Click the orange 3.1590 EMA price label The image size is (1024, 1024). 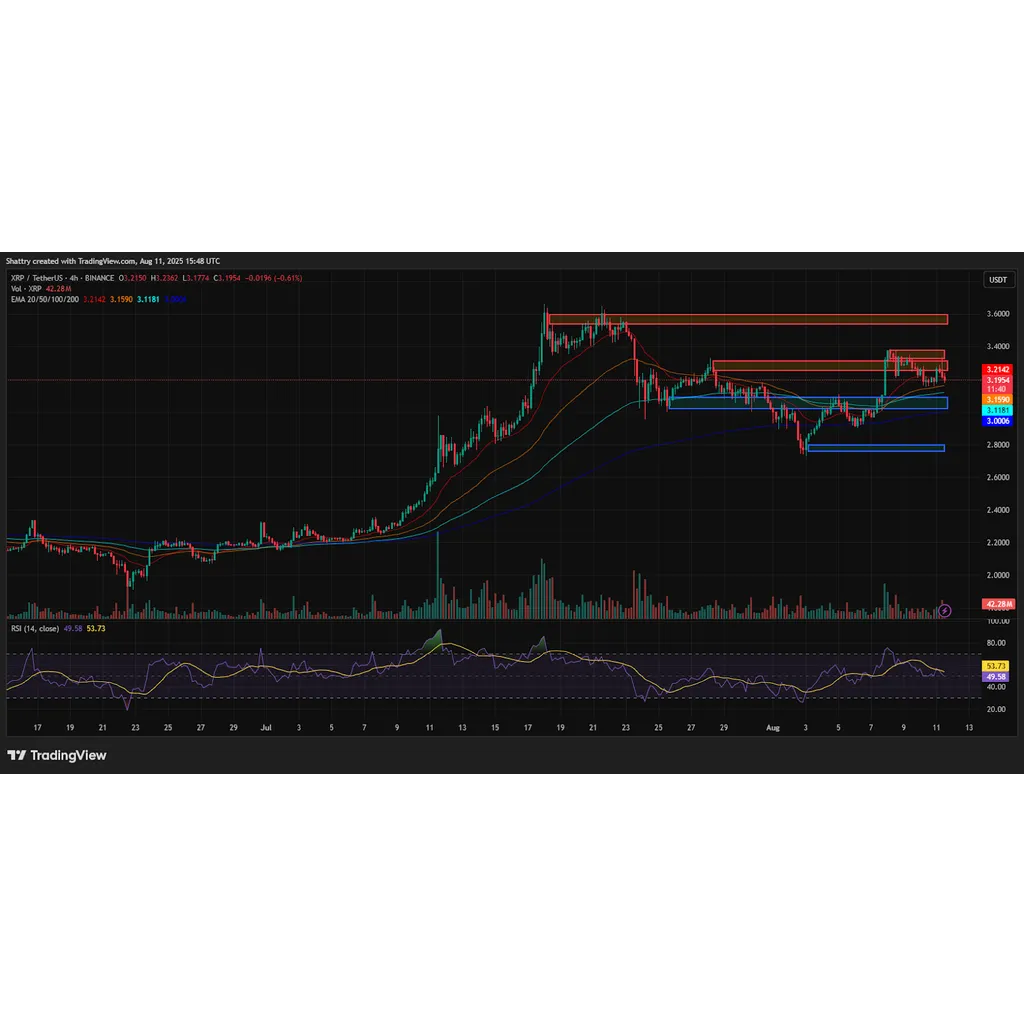997,400
